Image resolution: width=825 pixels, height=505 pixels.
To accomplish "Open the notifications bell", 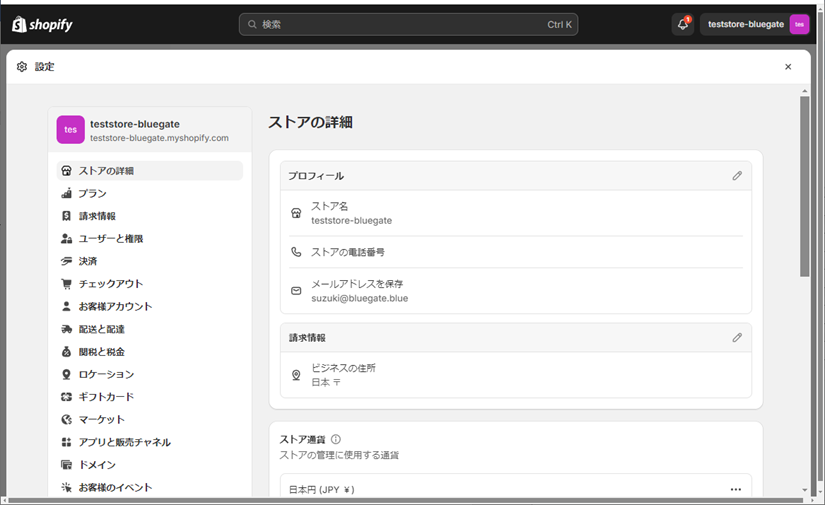I will coord(683,24).
